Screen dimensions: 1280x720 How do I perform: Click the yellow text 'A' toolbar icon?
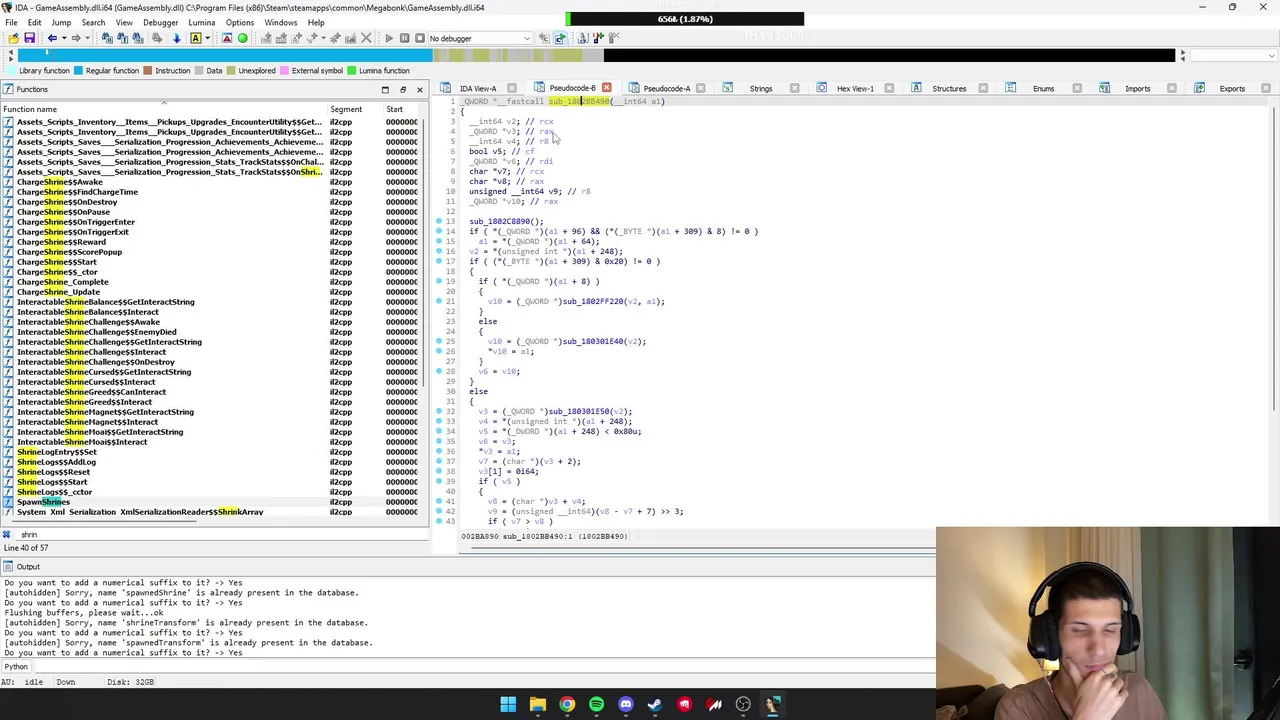click(195, 38)
